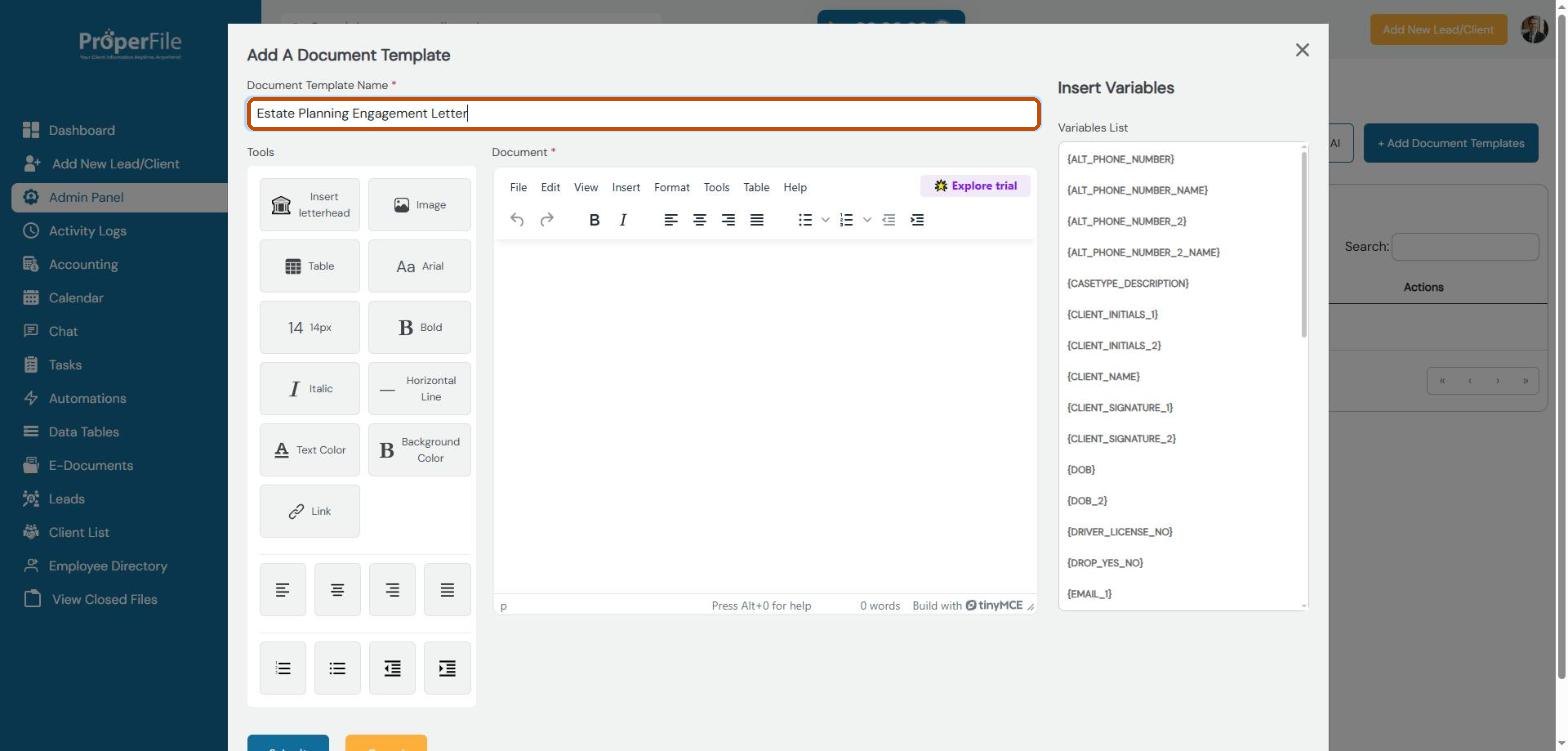Expand the bullet list style dropdown arrow
The height and width of the screenshot is (751, 1568).
(825, 220)
